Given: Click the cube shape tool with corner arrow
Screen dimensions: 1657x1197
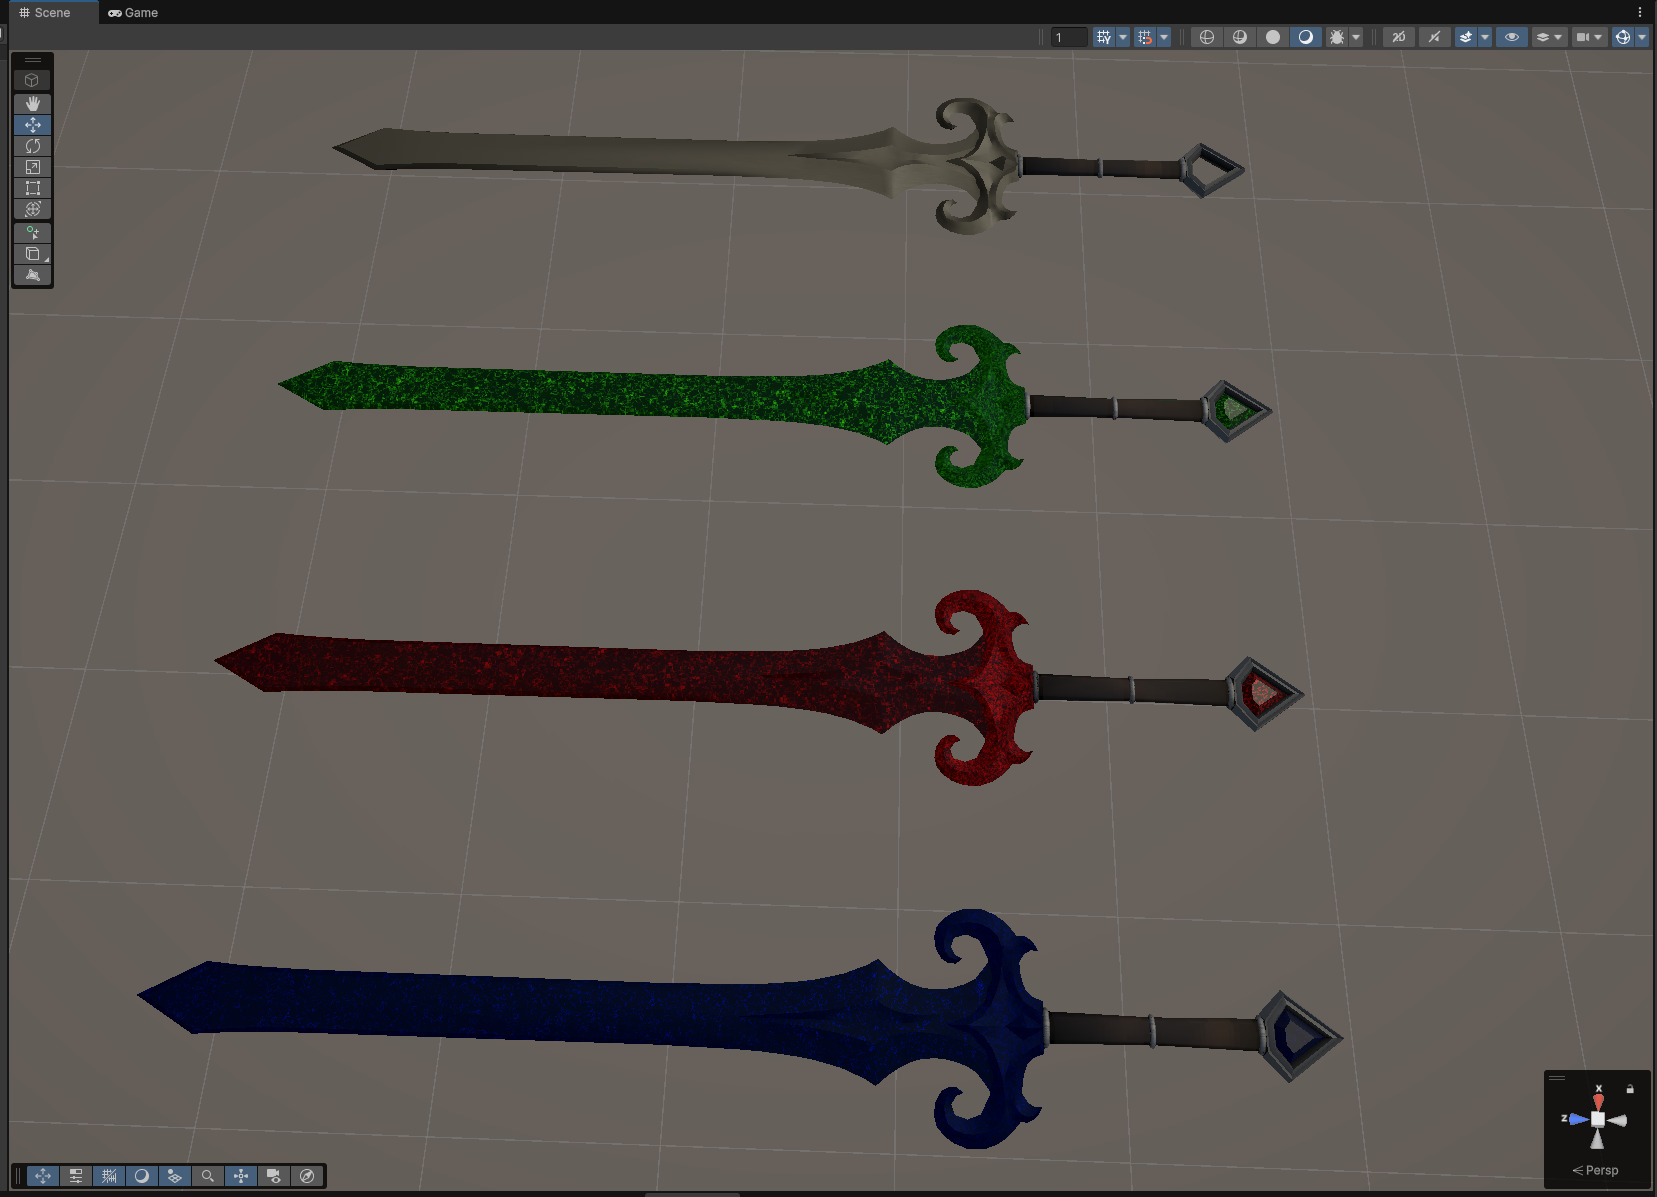Looking at the screenshot, I should tap(32, 253).
